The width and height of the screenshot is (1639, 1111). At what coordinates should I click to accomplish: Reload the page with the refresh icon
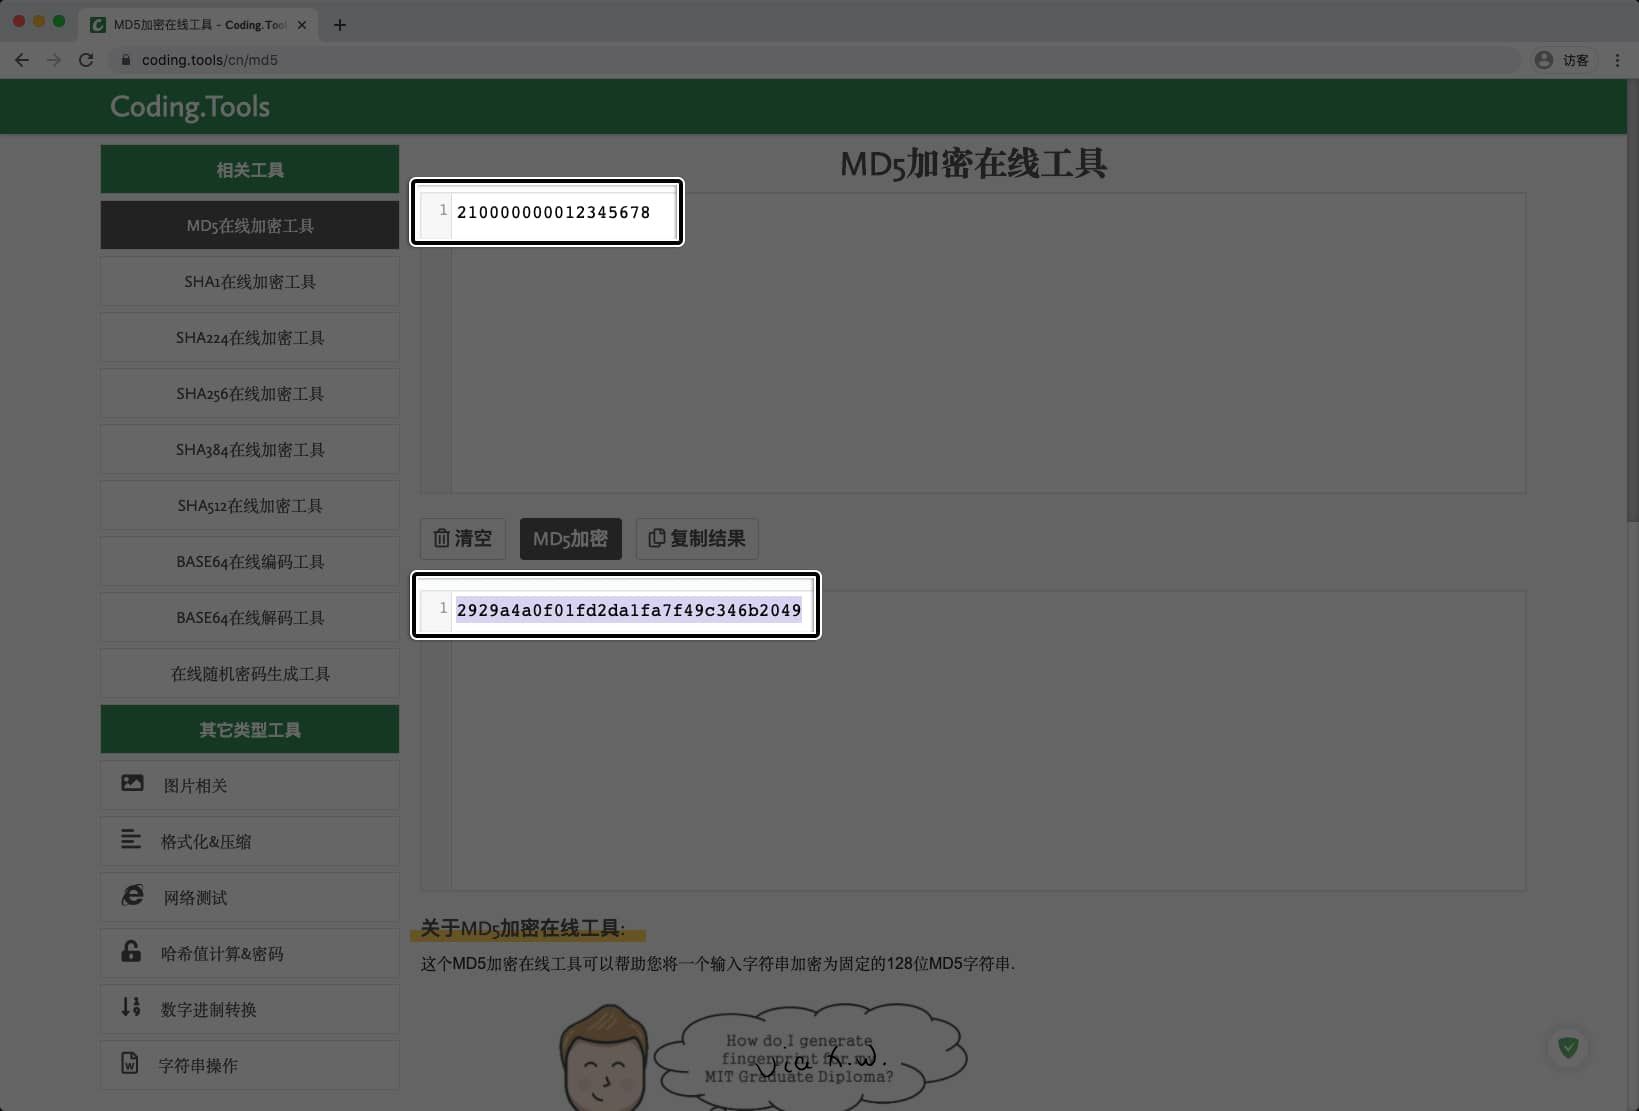tap(86, 60)
